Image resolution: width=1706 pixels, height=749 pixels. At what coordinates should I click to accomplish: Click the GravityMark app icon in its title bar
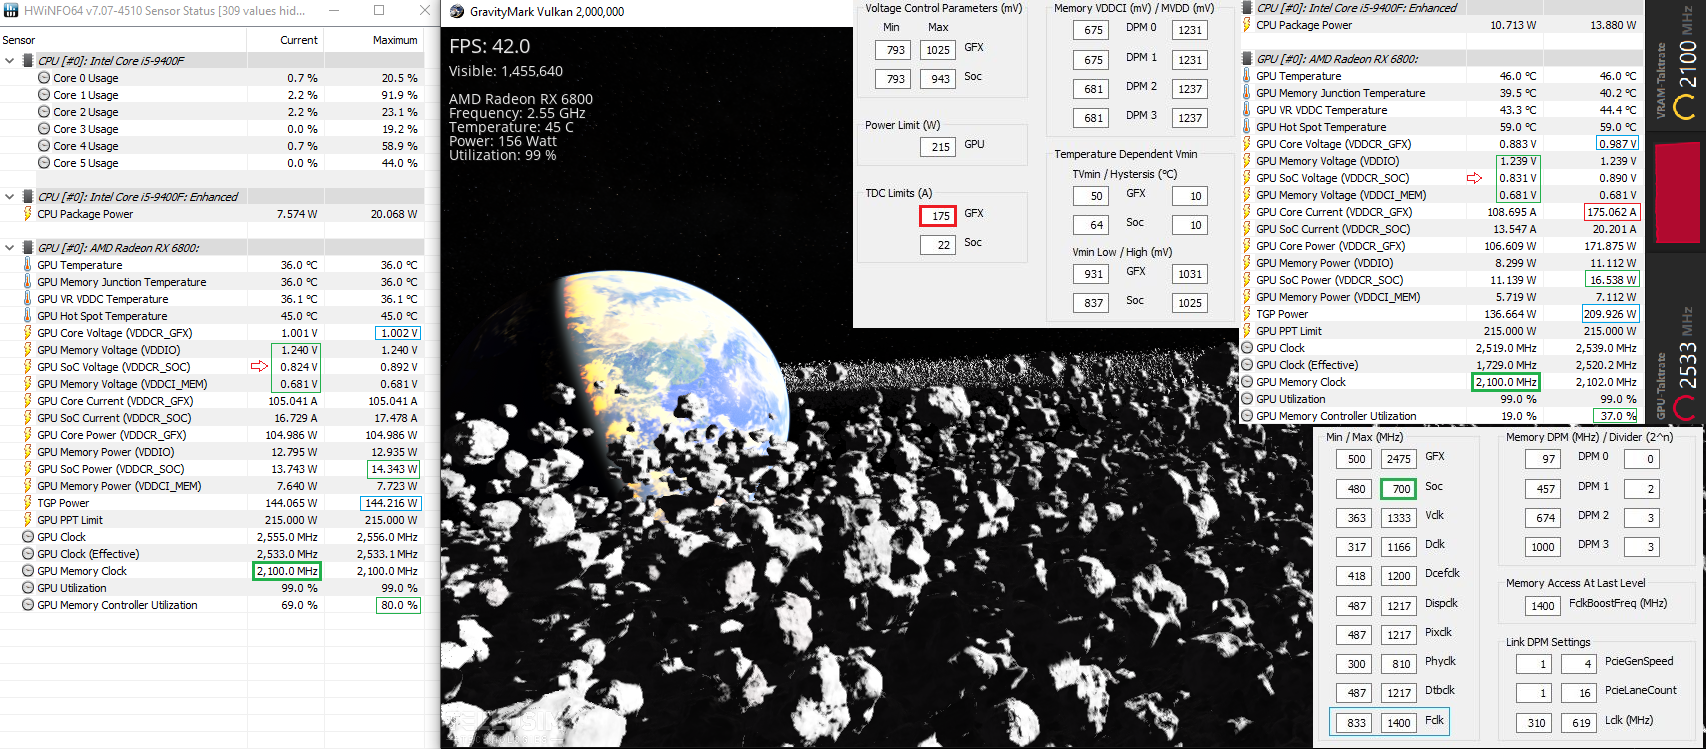[x=457, y=12]
